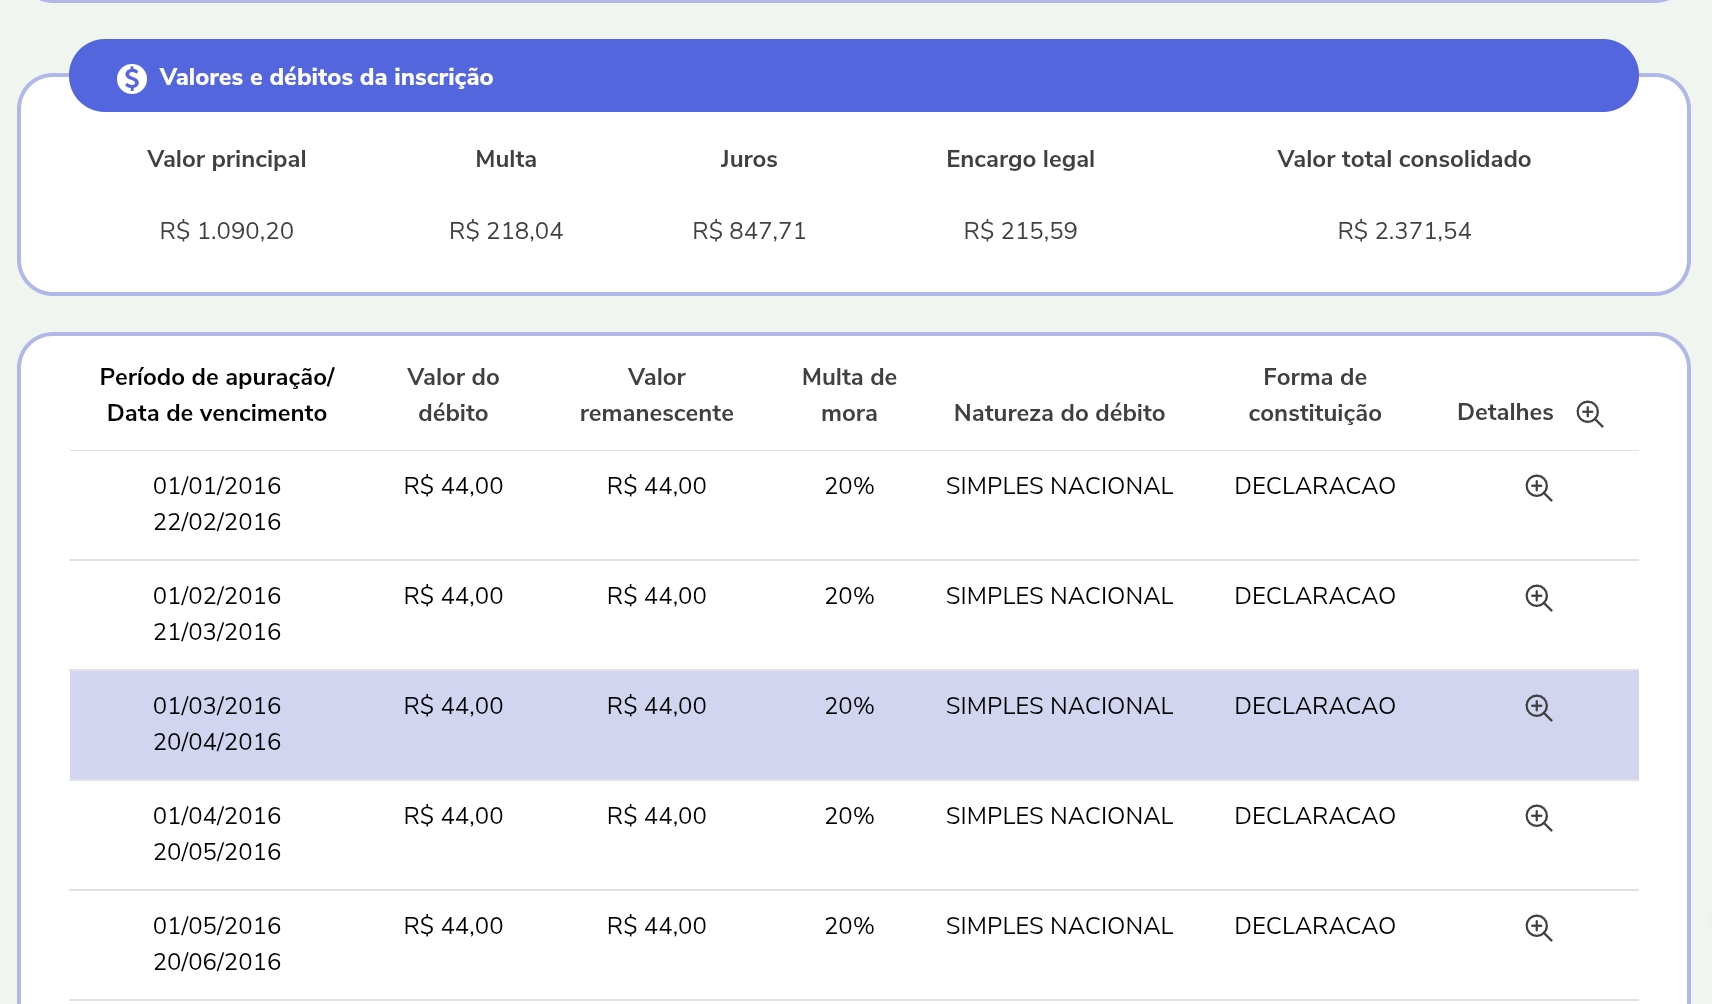The width and height of the screenshot is (1712, 1004).
Task: Click the Detalhes column header
Action: pos(1505,412)
